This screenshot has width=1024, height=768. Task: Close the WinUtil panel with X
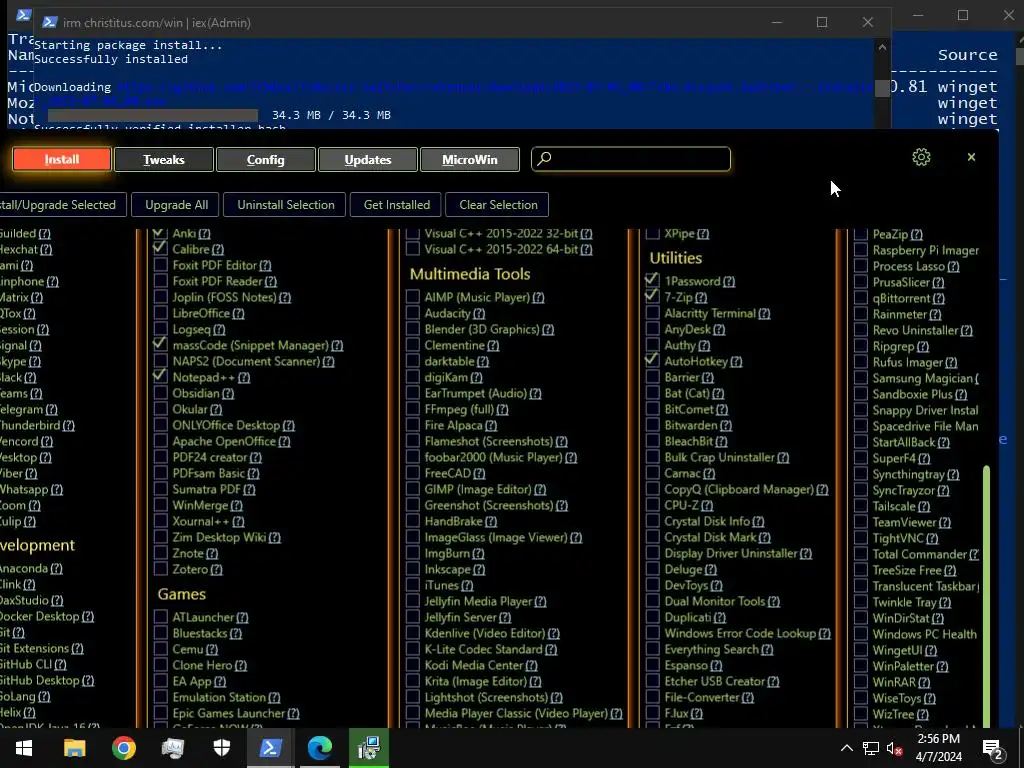coord(971,157)
